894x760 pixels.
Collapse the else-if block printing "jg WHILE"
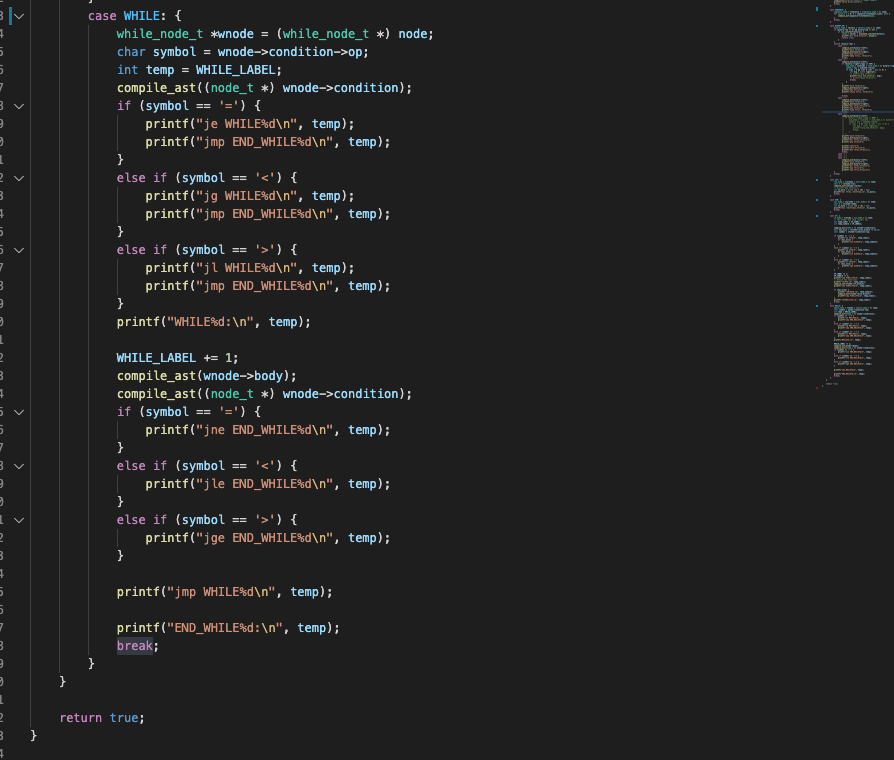19,178
